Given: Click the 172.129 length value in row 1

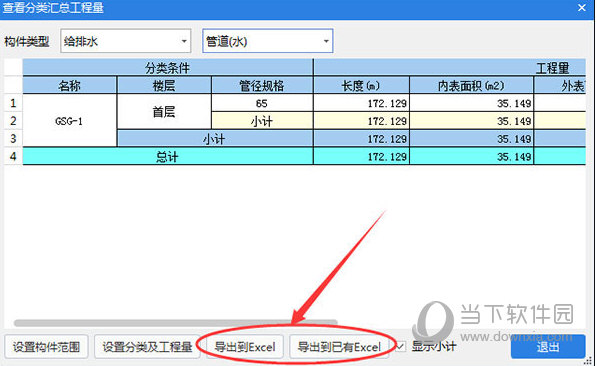Looking at the screenshot, I should (x=361, y=103).
